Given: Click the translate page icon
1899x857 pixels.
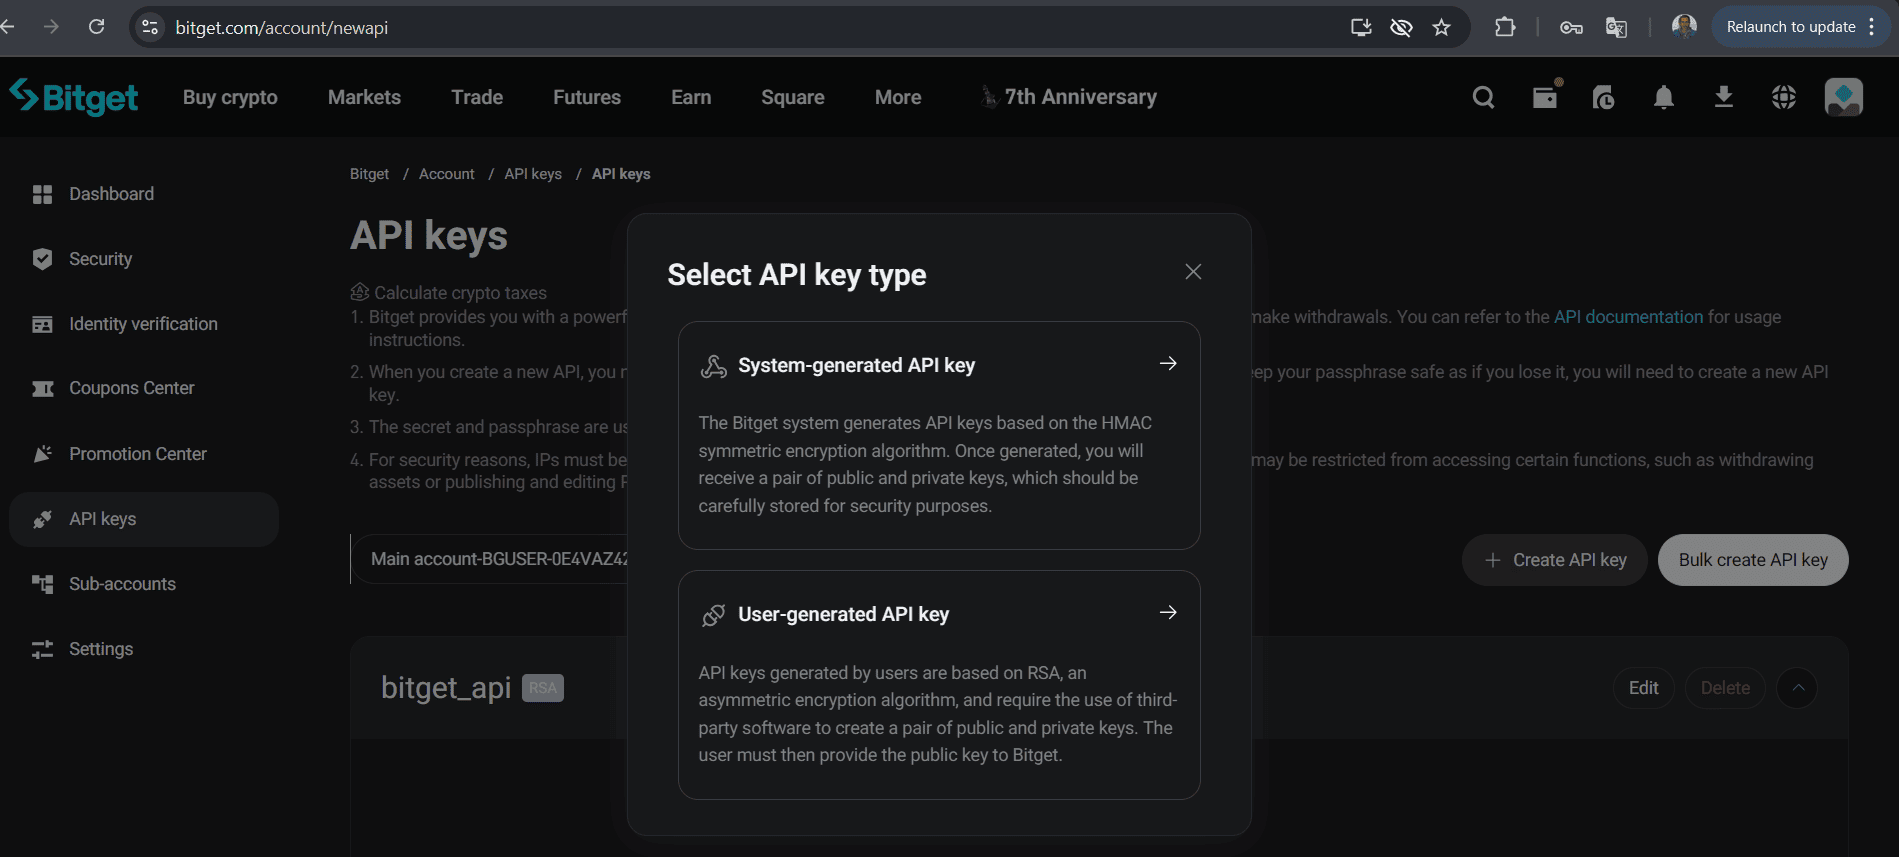Looking at the screenshot, I should (1616, 27).
